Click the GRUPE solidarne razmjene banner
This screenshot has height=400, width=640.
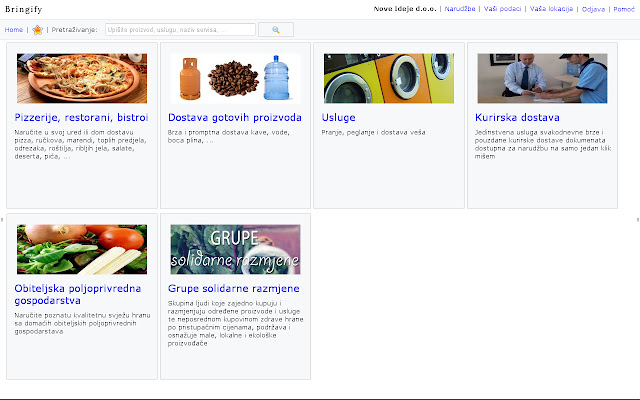(236, 249)
